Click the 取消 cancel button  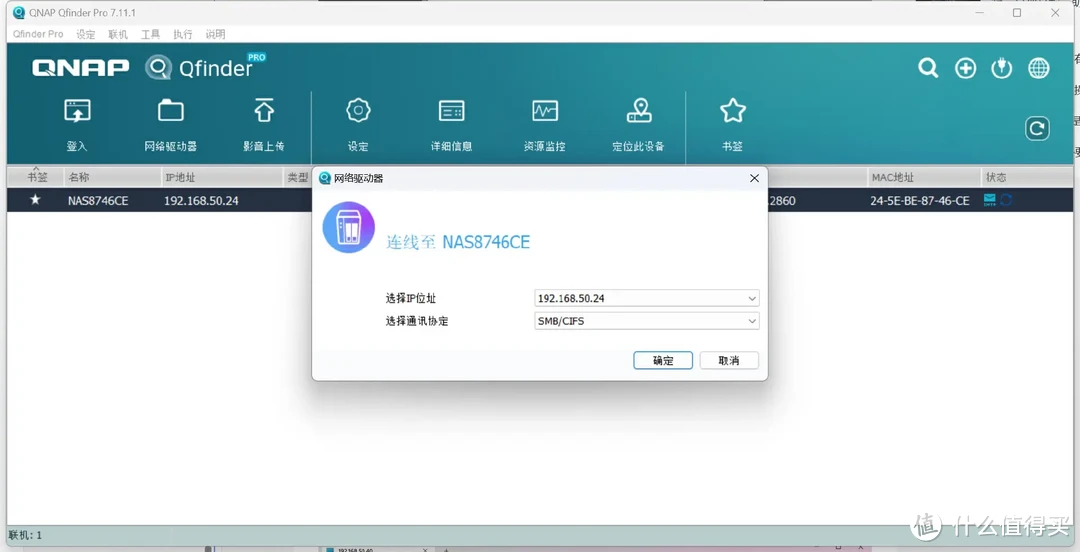pos(729,360)
